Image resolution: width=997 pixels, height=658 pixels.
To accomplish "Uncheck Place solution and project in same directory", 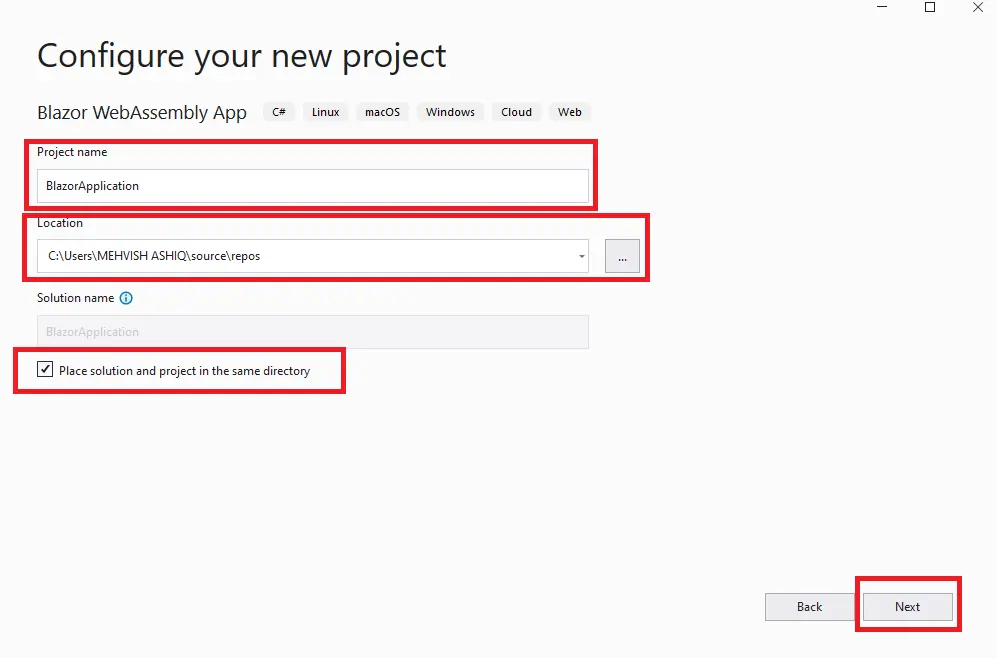I will pos(45,369).
